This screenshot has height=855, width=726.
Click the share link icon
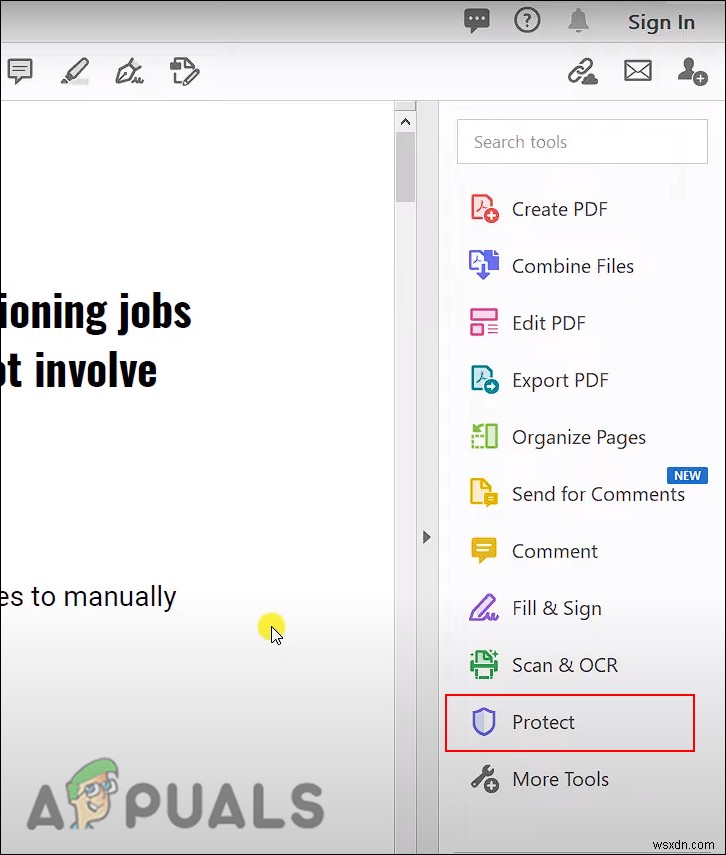[583, 71]
